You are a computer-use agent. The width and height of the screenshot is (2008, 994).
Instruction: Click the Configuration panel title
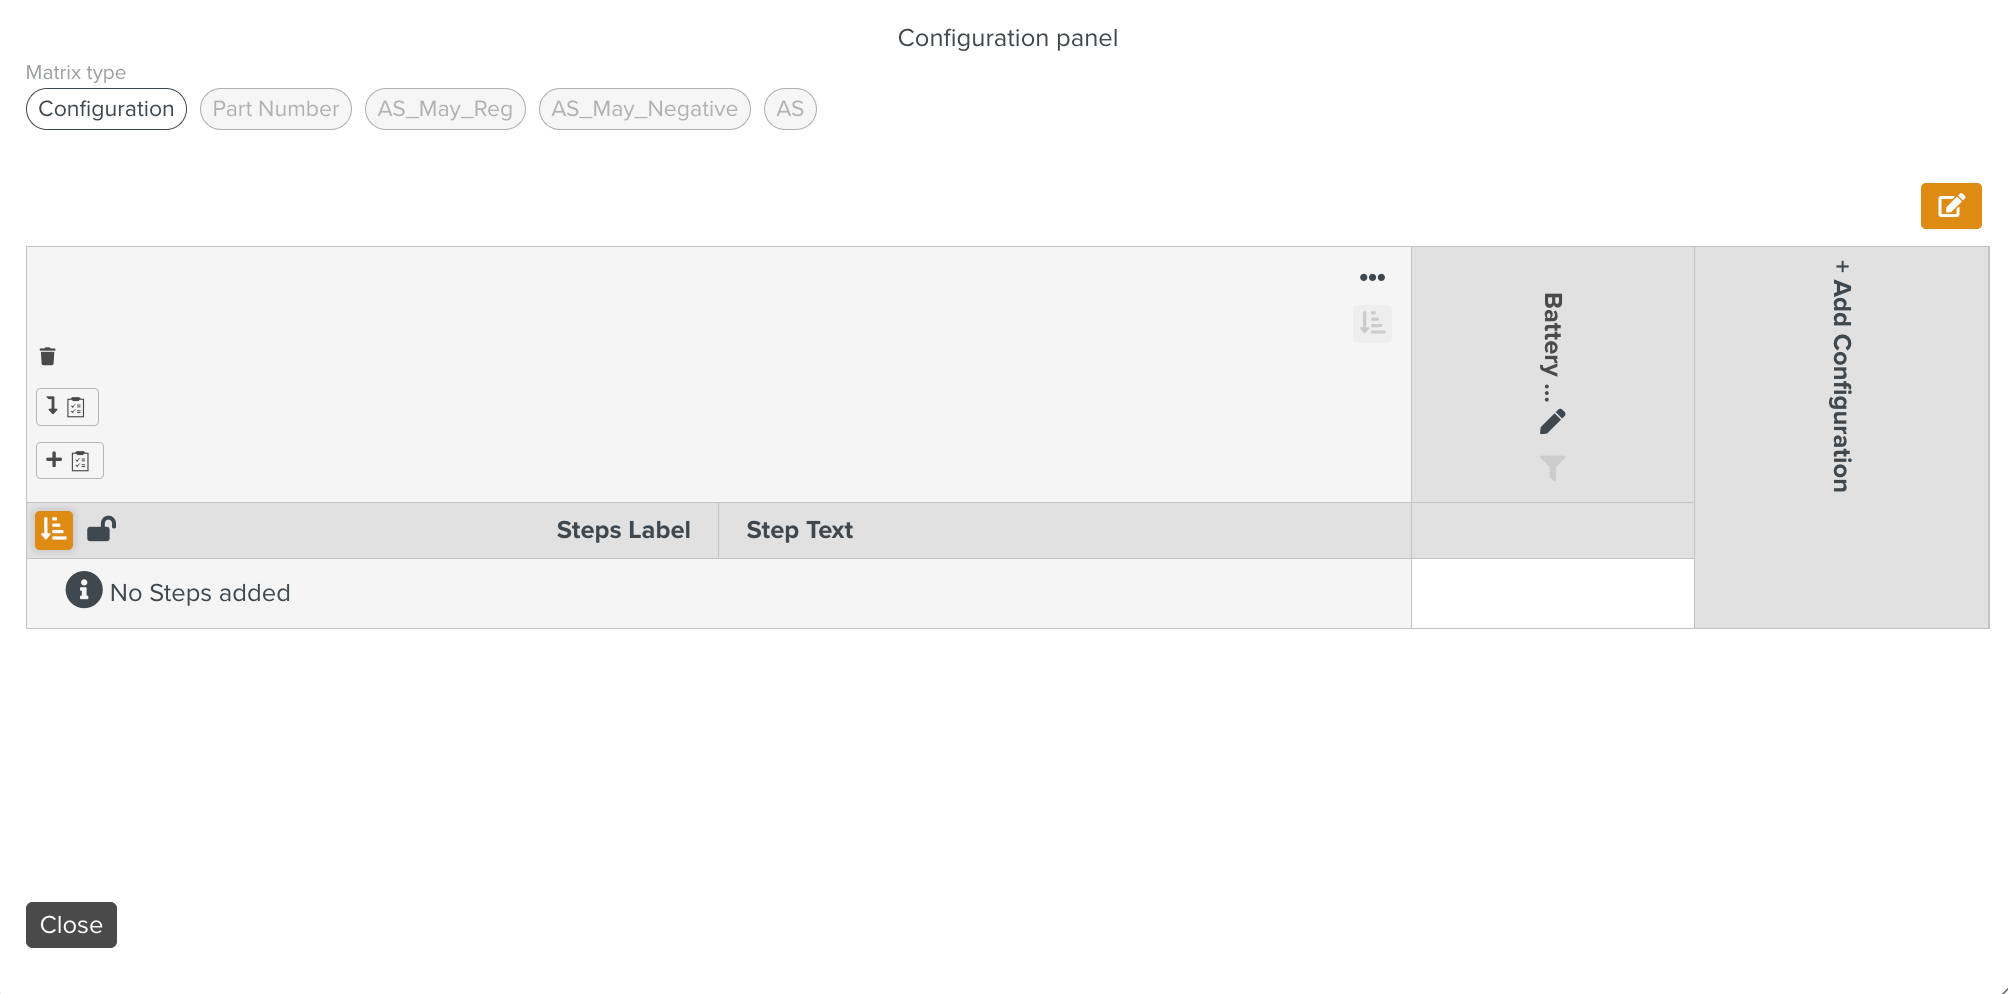point(1008,38)
